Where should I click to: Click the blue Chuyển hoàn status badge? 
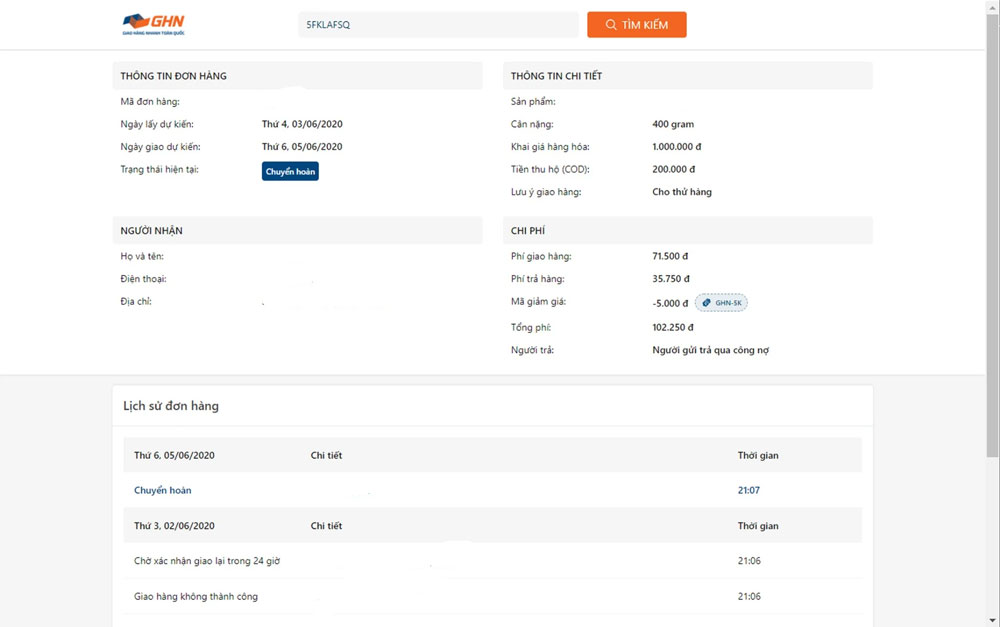coord(290,171)
